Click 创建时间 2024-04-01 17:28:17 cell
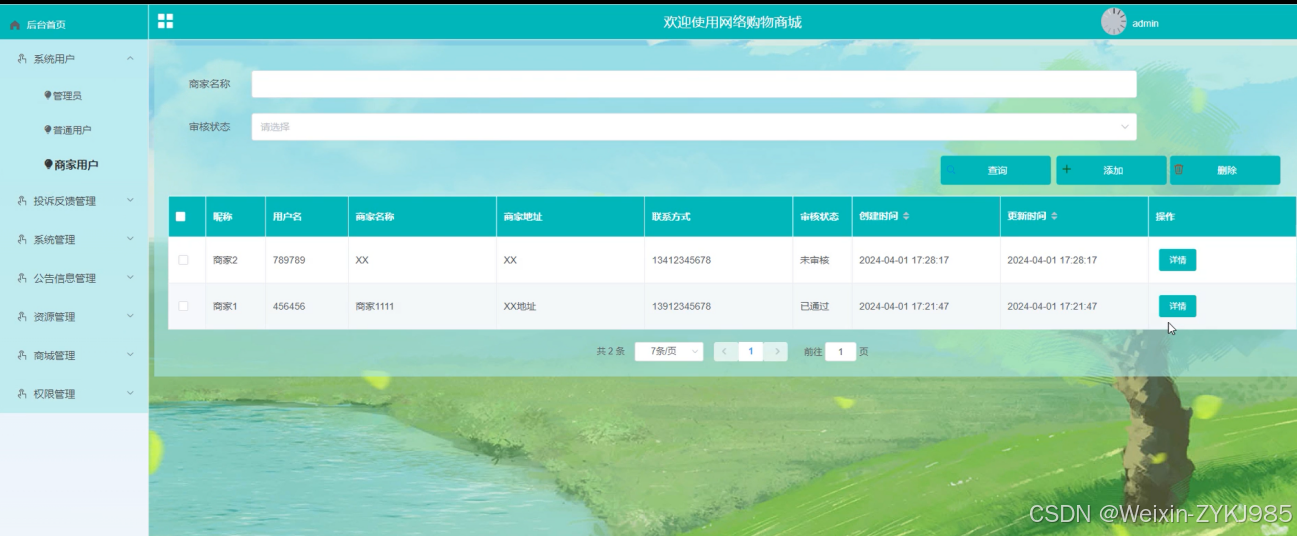This screenshot has height=536, width=1297. [x=904, y=260]
